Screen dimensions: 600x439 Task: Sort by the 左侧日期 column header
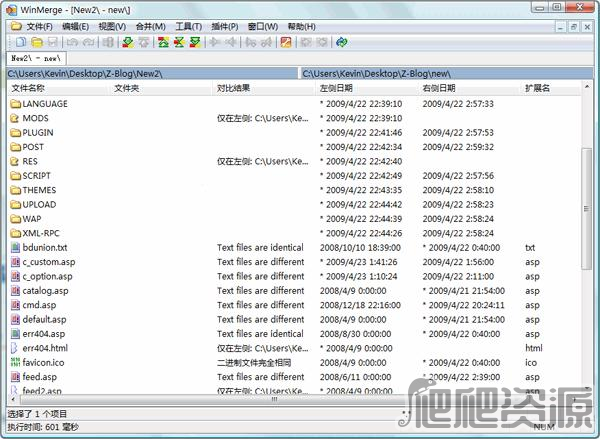tap(367, 88)
